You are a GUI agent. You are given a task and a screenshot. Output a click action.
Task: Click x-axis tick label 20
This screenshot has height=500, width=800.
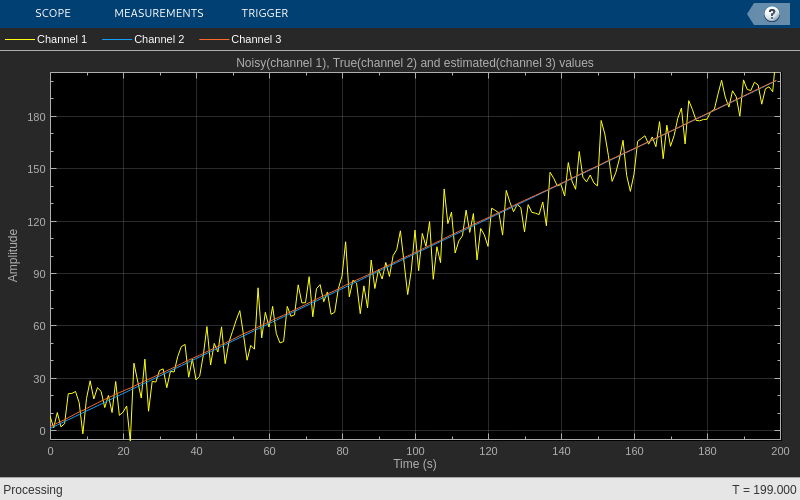(x=123, y=451)
